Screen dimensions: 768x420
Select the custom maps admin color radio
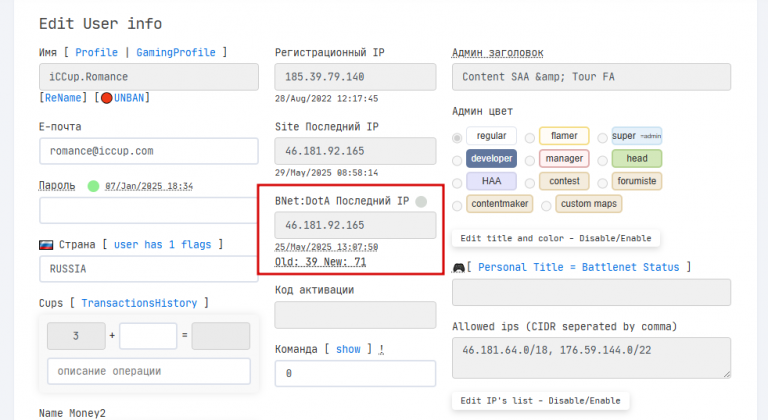[546, 206]
